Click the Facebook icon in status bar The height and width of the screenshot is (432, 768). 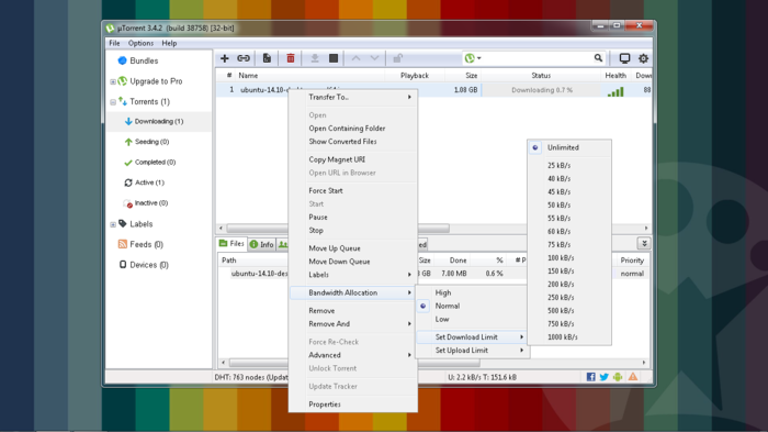[x=591, y=377]
